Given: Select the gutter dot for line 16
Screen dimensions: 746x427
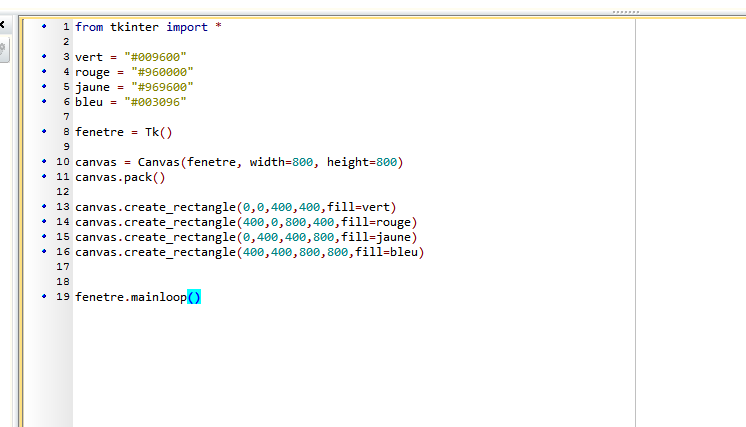Looking at the screenshot, I should 44,252.
